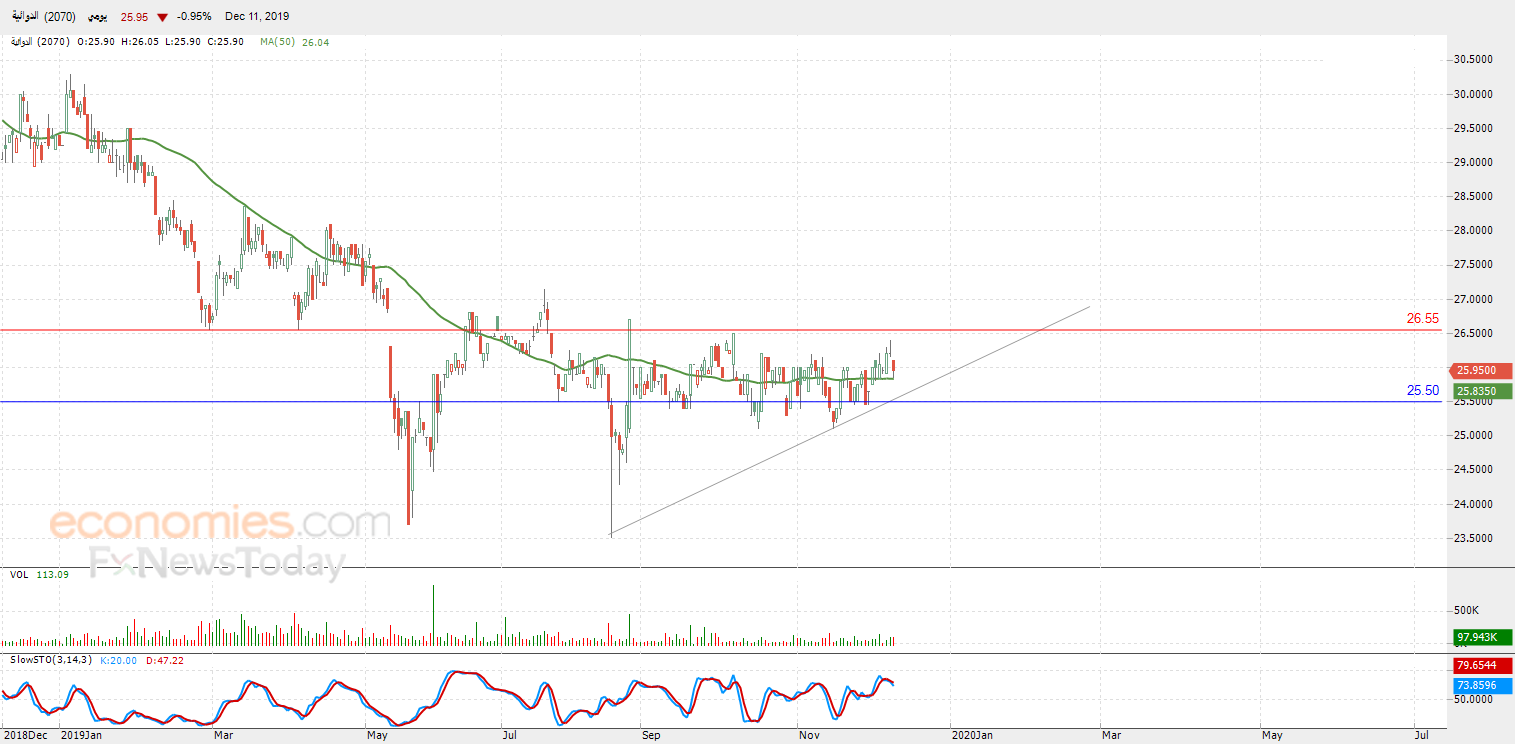
Task: Select the يومي daily timeframe label
Action: [97, 17]
